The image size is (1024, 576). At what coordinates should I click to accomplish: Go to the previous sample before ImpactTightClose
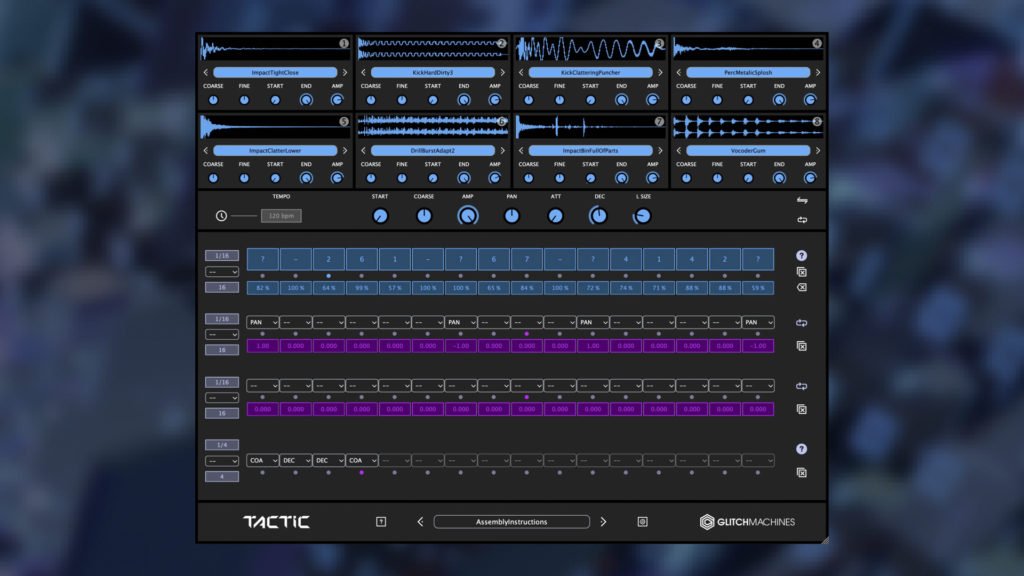[206, 73]
